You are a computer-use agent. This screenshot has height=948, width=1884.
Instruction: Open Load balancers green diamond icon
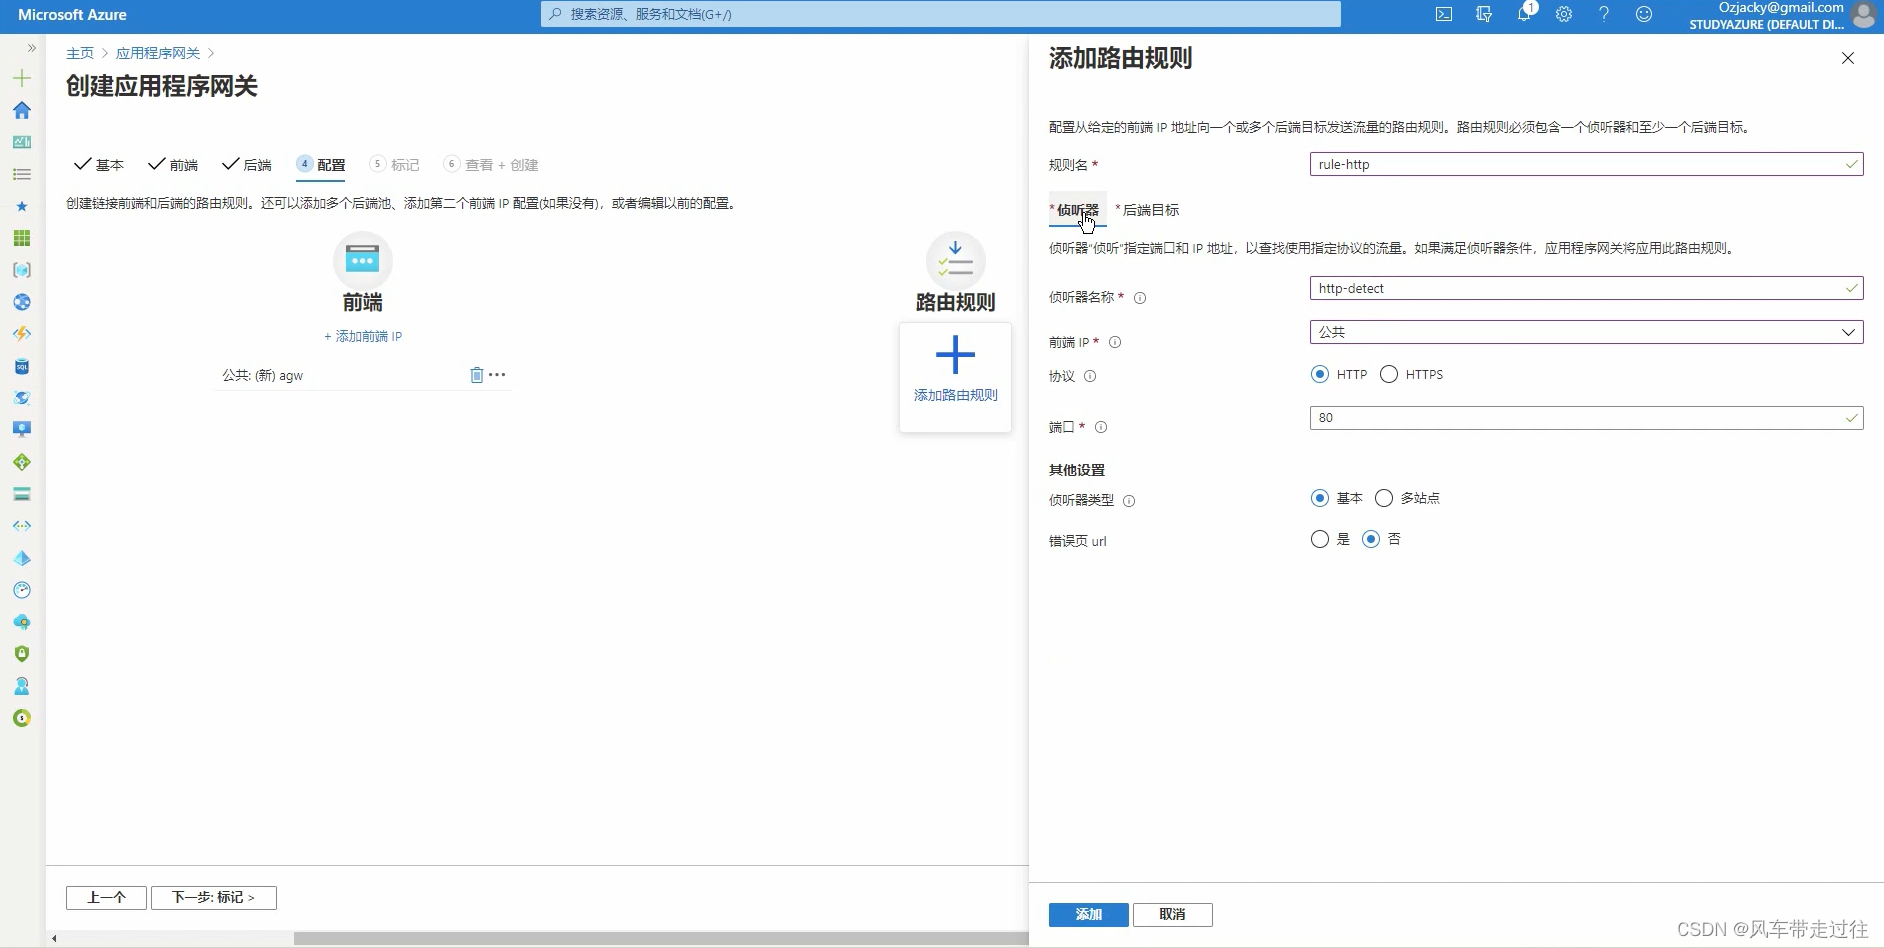[22, 462]
